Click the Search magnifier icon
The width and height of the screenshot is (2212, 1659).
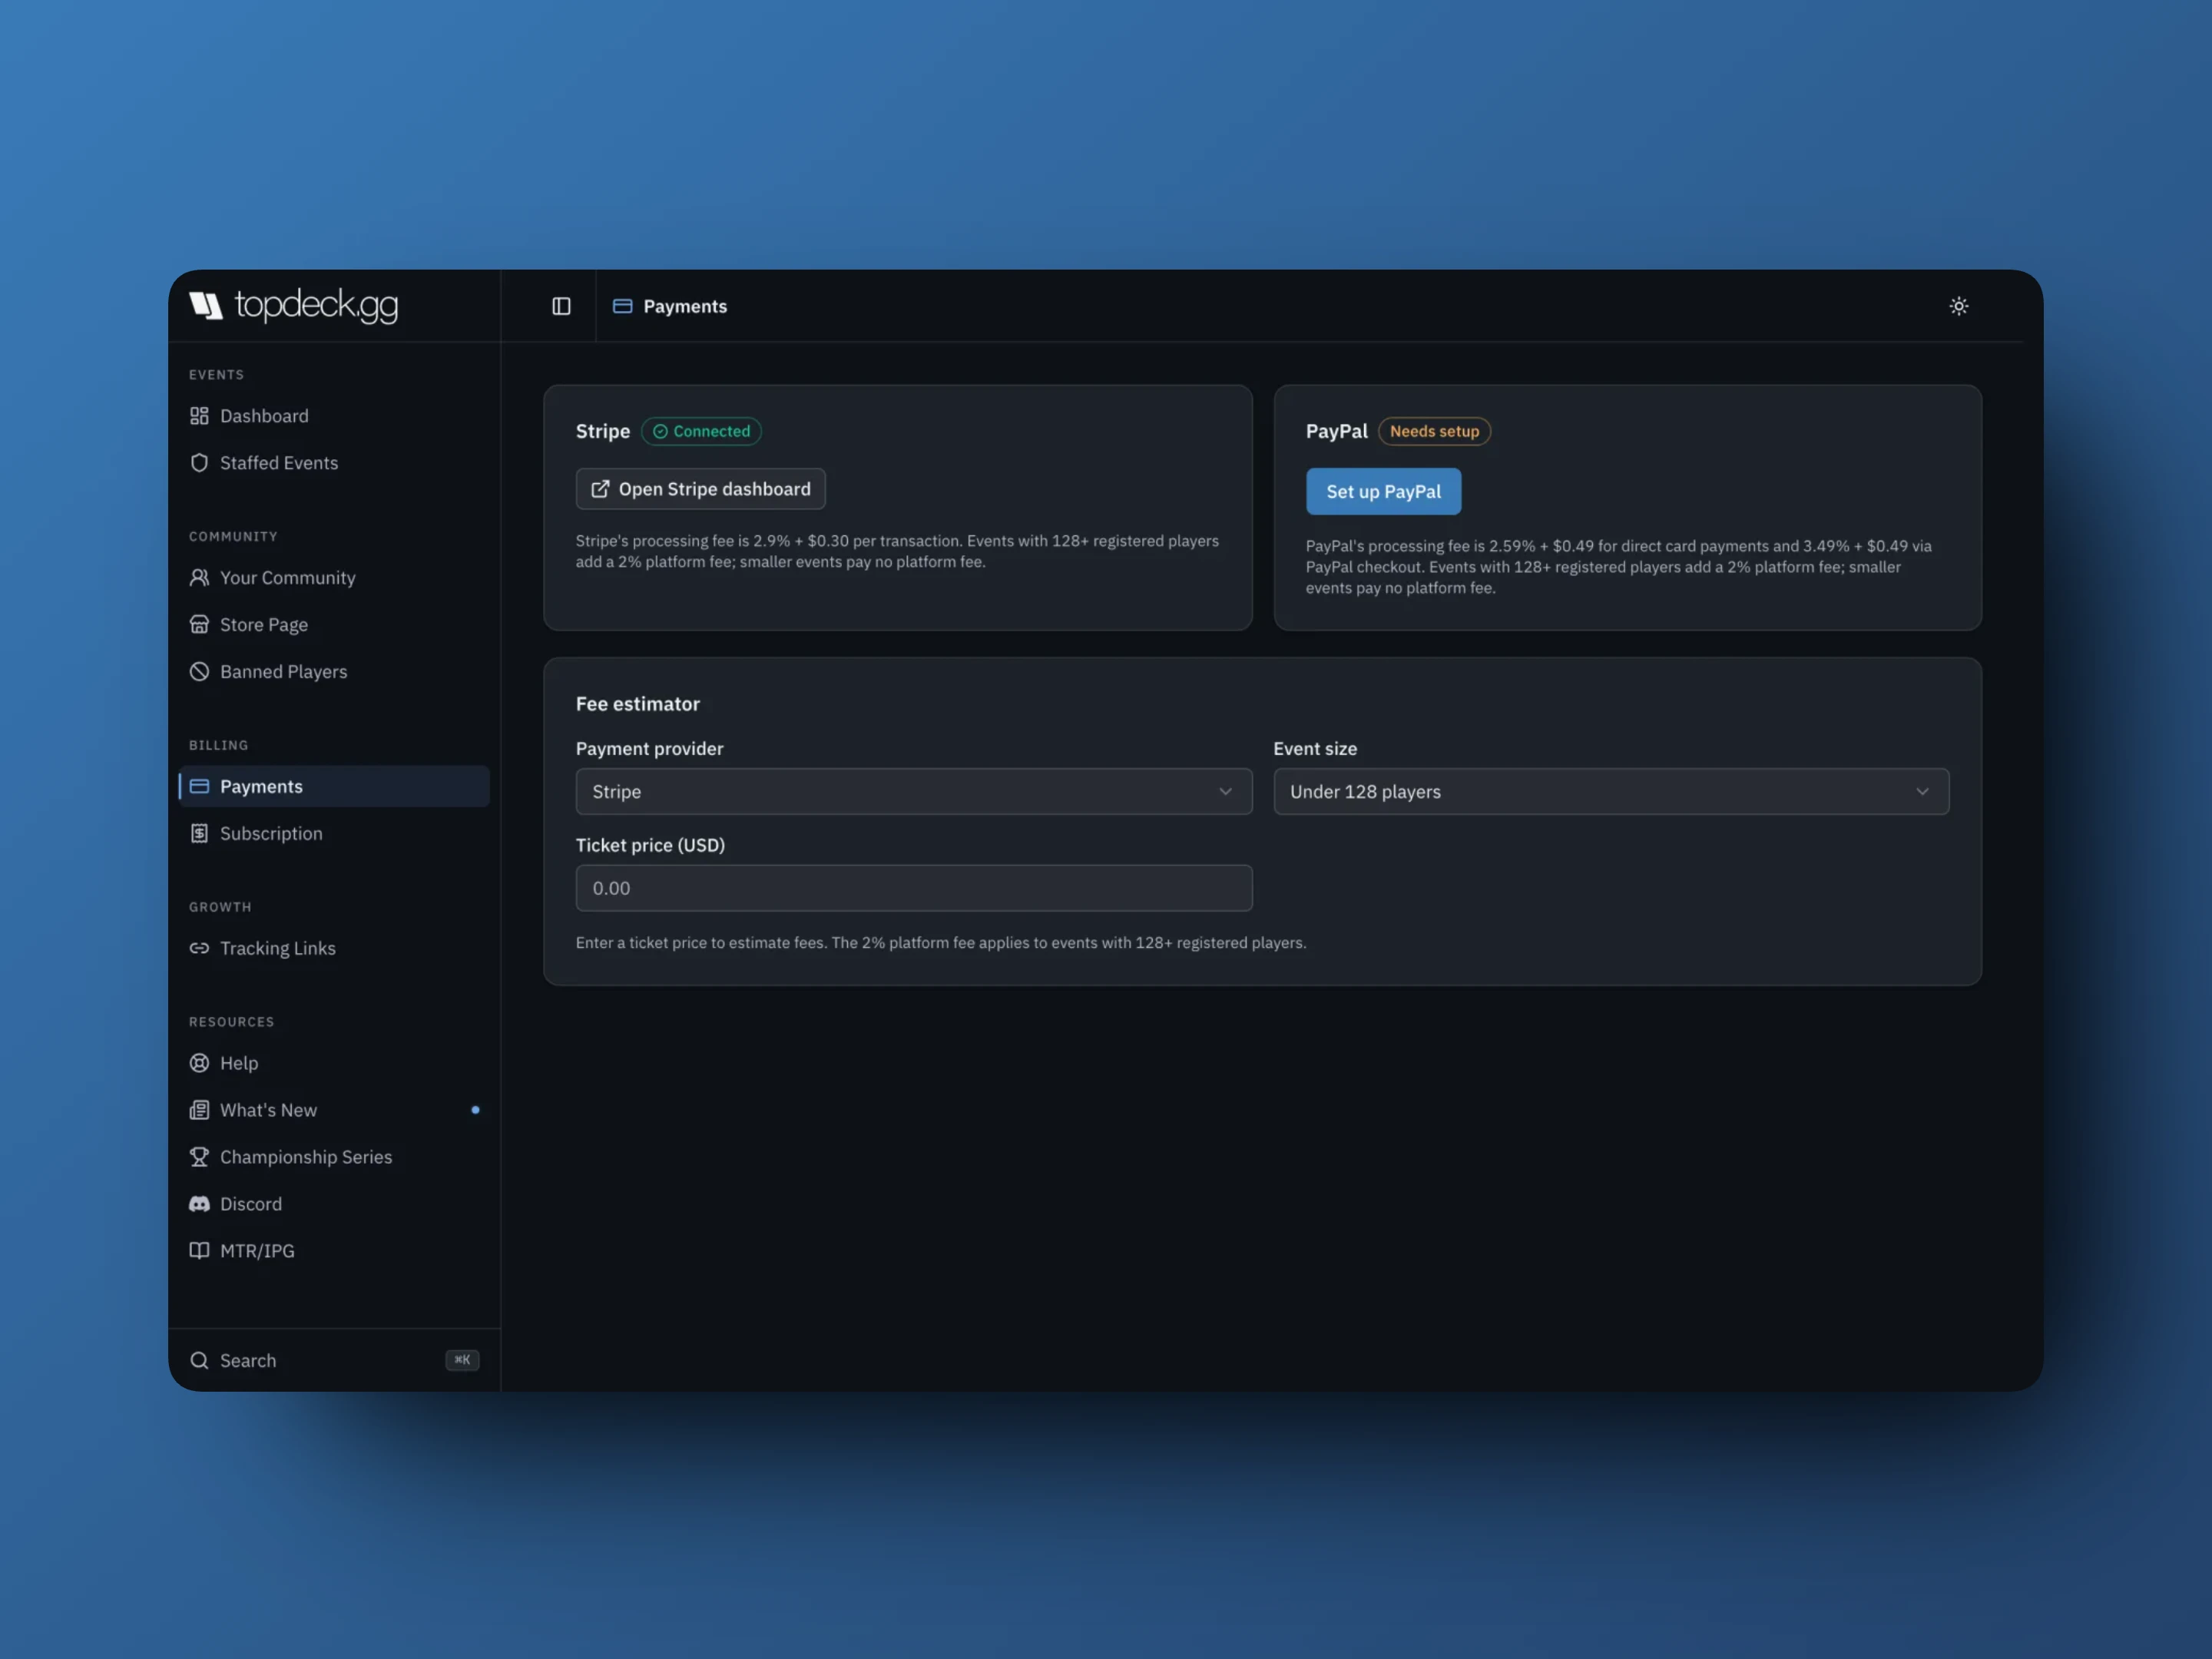tap(199, 1361)
